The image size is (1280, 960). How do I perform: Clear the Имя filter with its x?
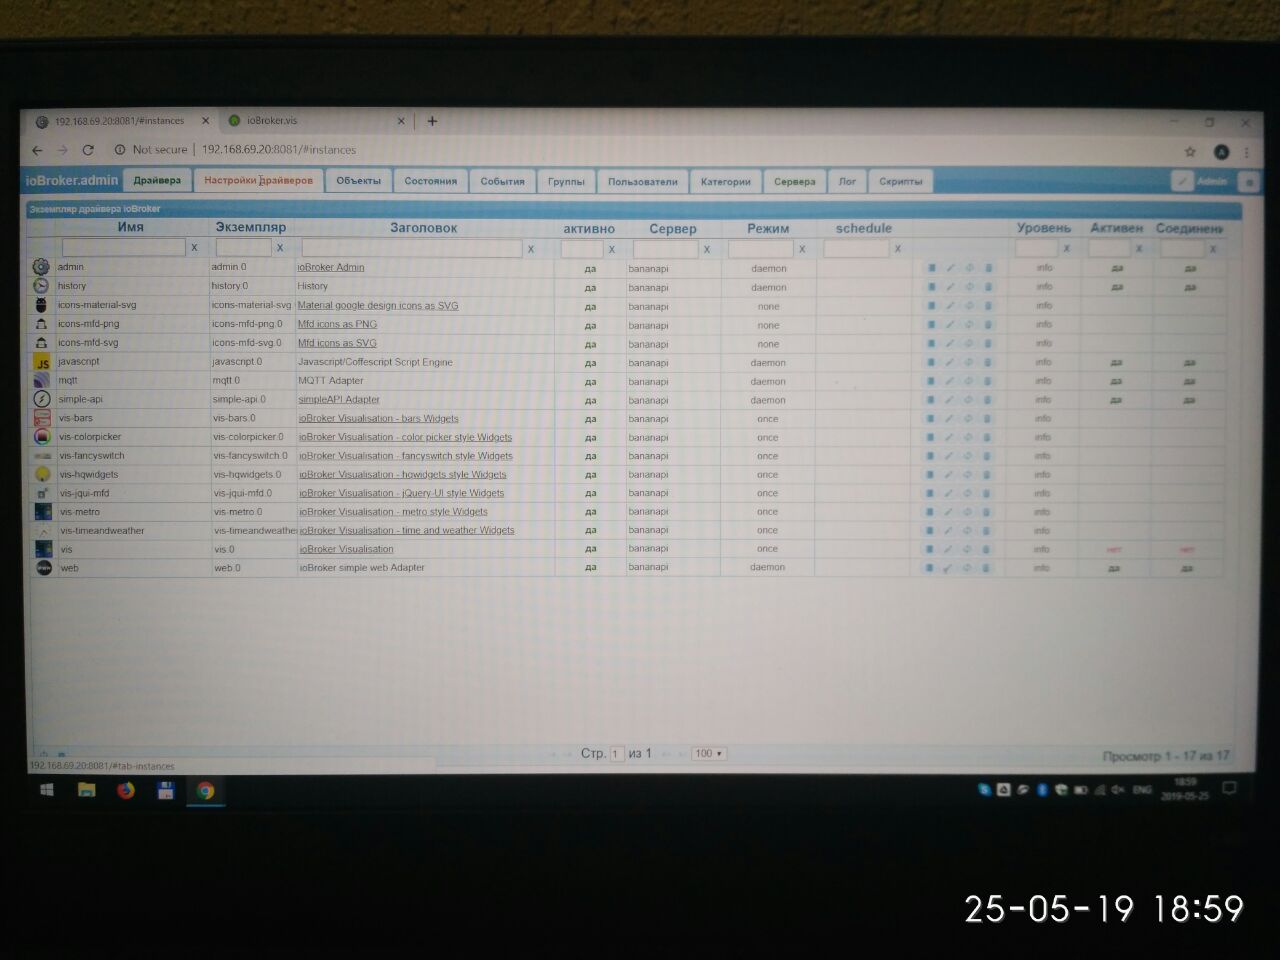[x=194, y=247]
